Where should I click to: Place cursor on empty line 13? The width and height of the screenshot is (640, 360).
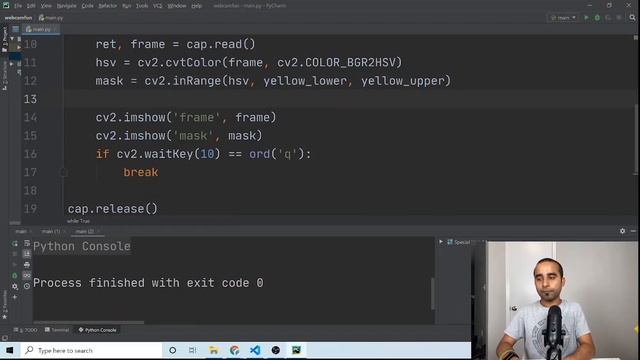click(350, 99)
